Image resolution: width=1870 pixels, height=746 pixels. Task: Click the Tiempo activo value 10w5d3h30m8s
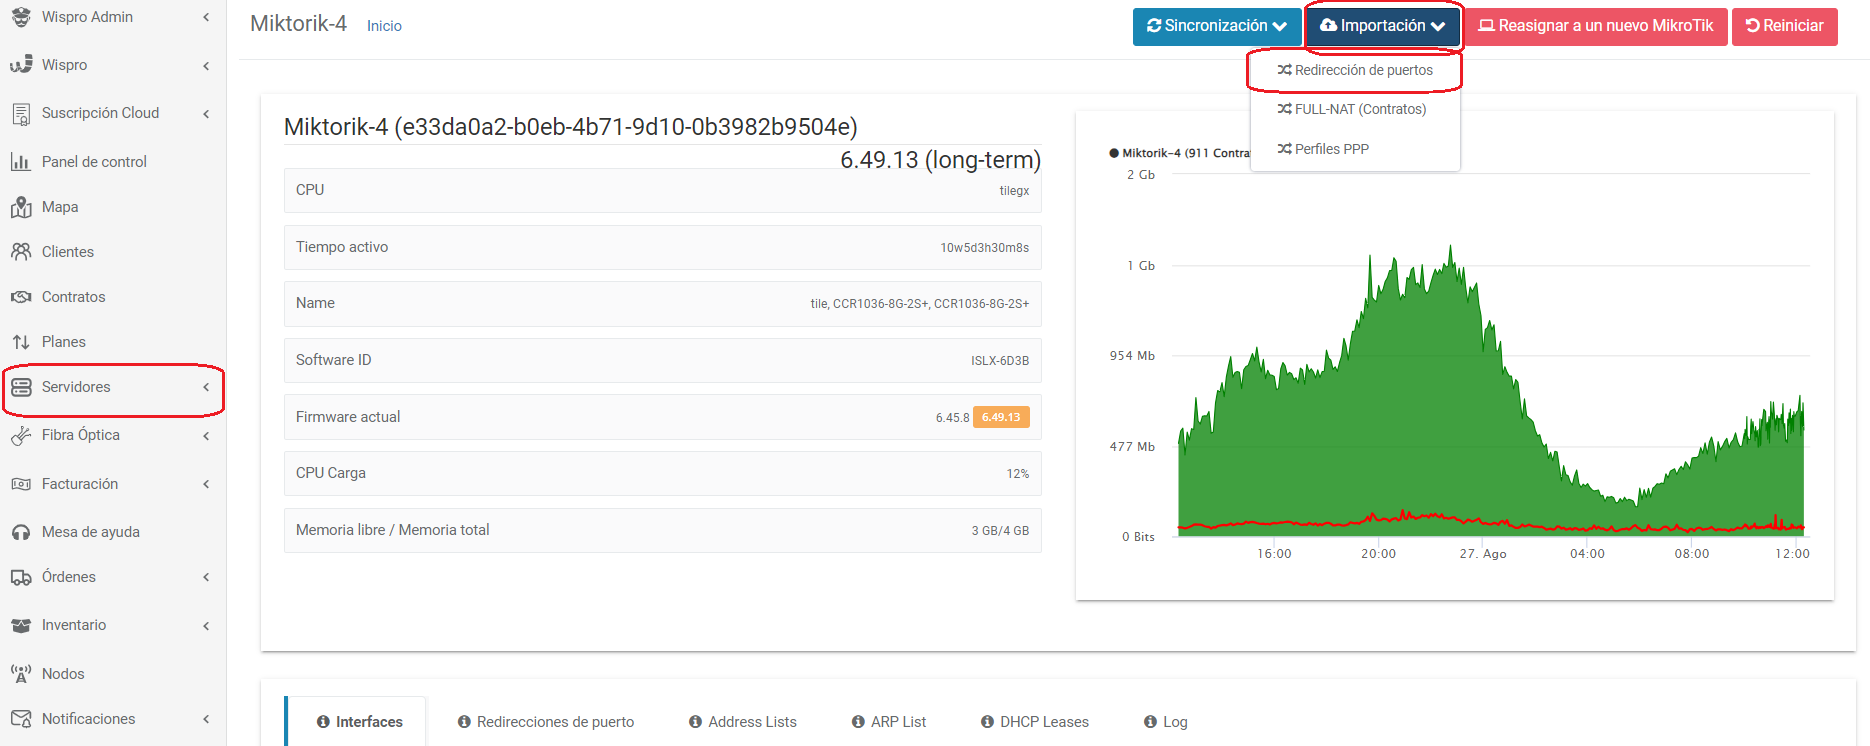984,248
